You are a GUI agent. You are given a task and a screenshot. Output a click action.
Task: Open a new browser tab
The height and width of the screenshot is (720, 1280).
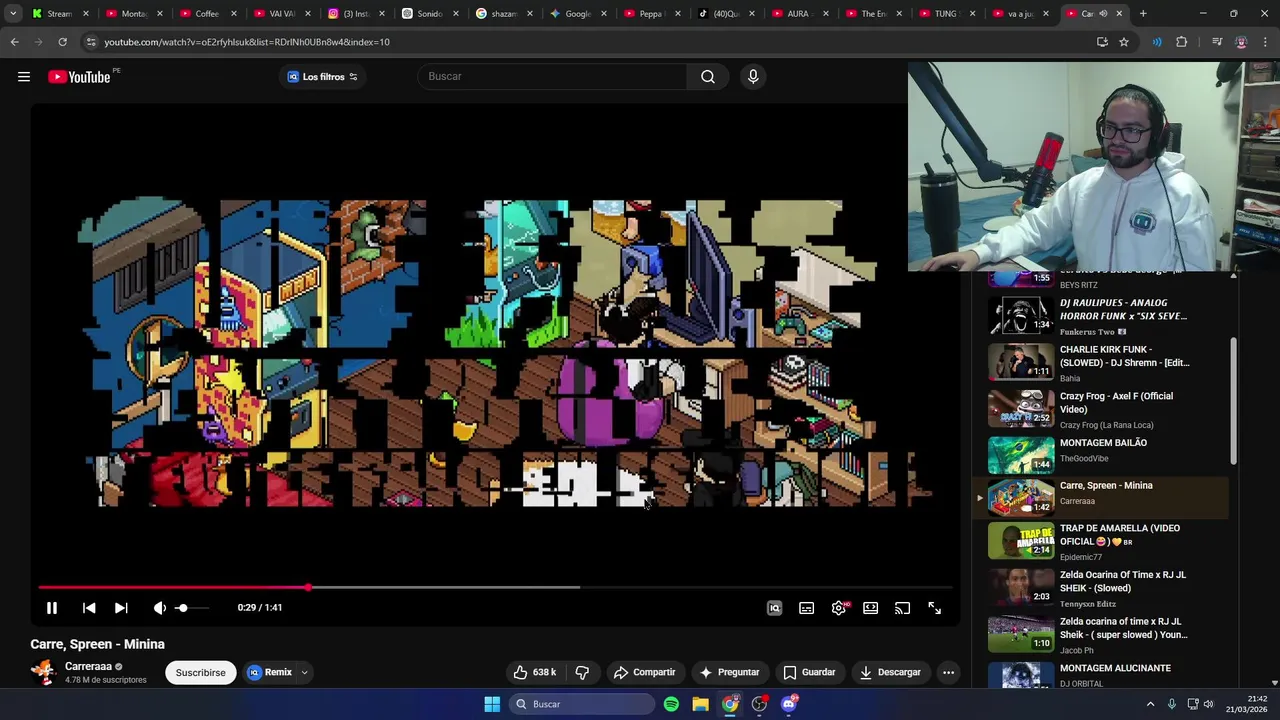click(x=1143, y=14)
